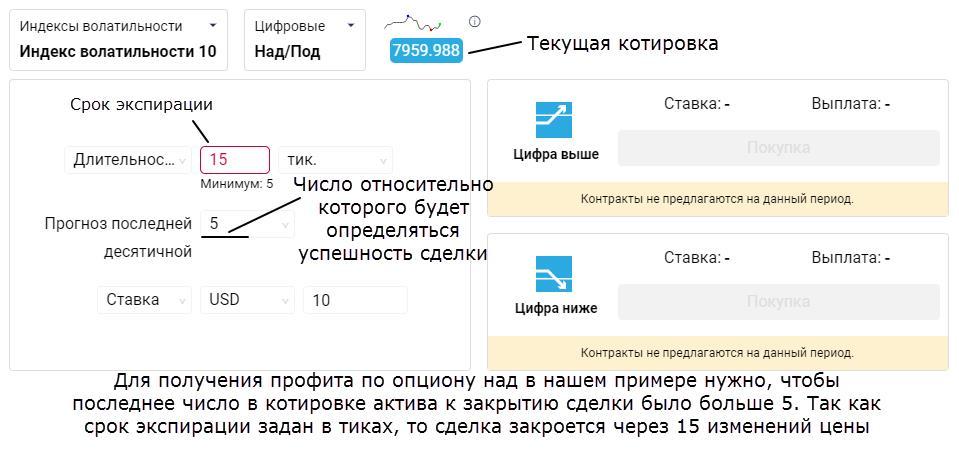Open the 'тик.' duration unit dropdown

335,160
